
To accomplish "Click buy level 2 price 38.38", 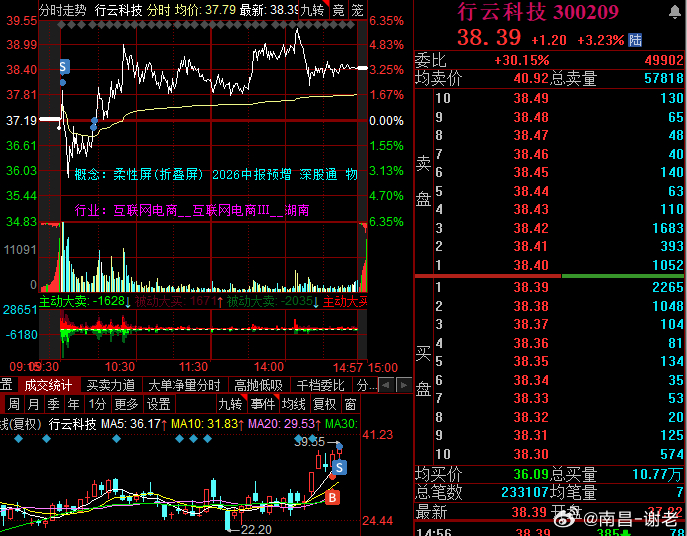I will 531,306.
